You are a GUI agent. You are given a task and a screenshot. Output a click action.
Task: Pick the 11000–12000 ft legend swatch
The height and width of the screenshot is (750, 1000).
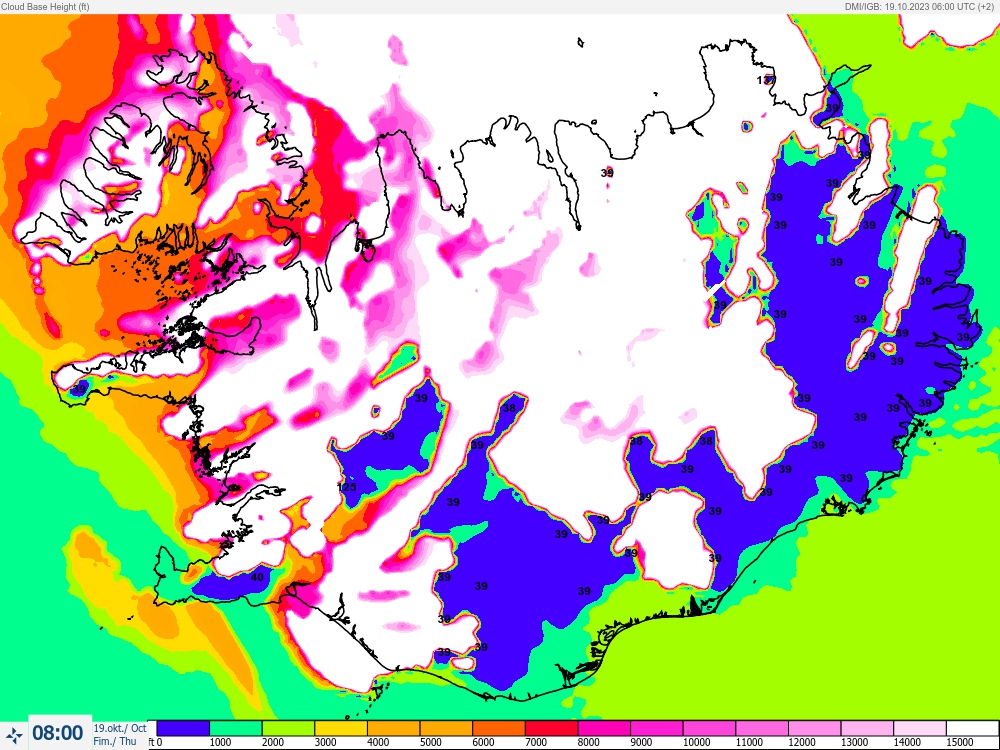pos(761,728)
